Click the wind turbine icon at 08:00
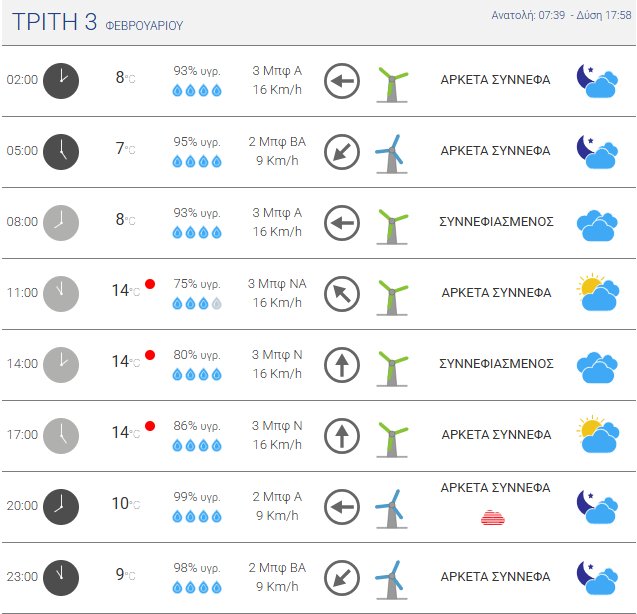 (392, 222)
